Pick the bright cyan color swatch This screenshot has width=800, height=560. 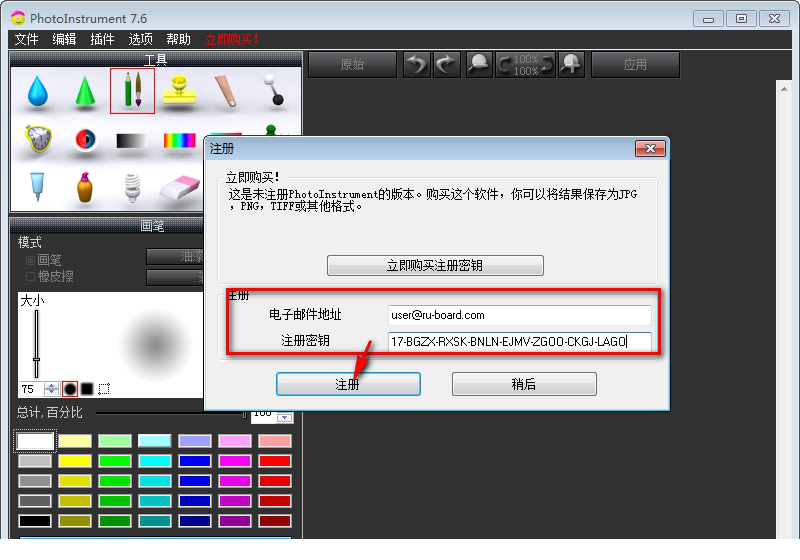tap(155, 461)
